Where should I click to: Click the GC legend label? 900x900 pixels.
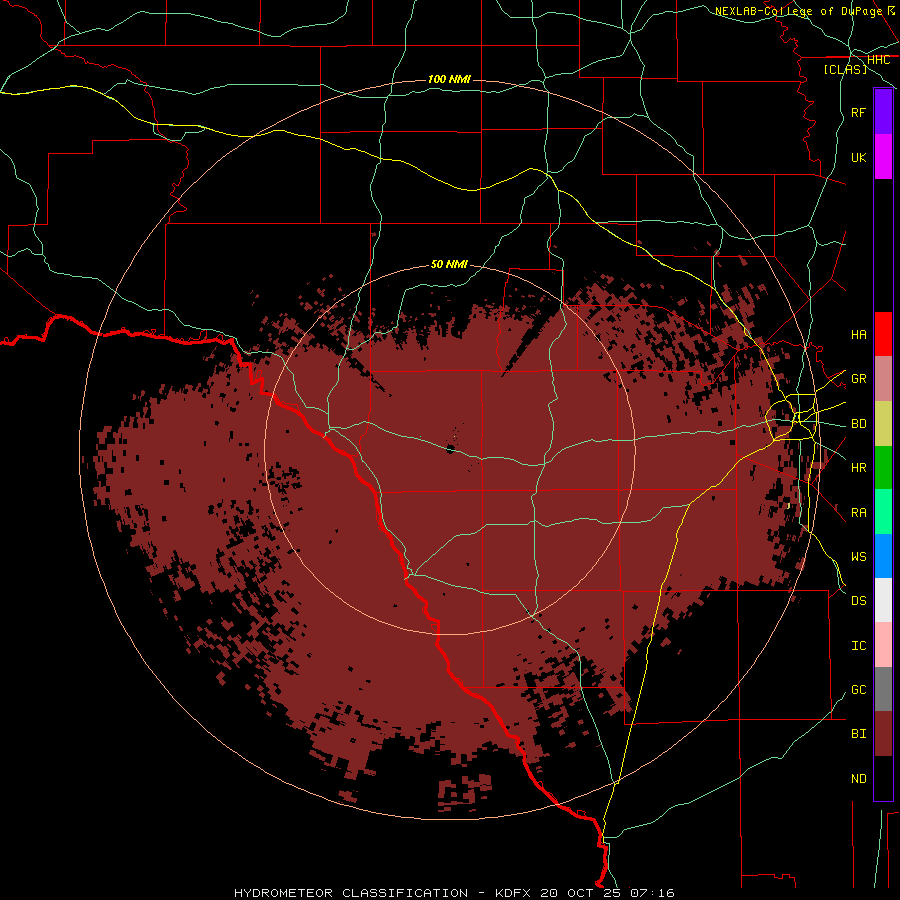coord(858,690)
